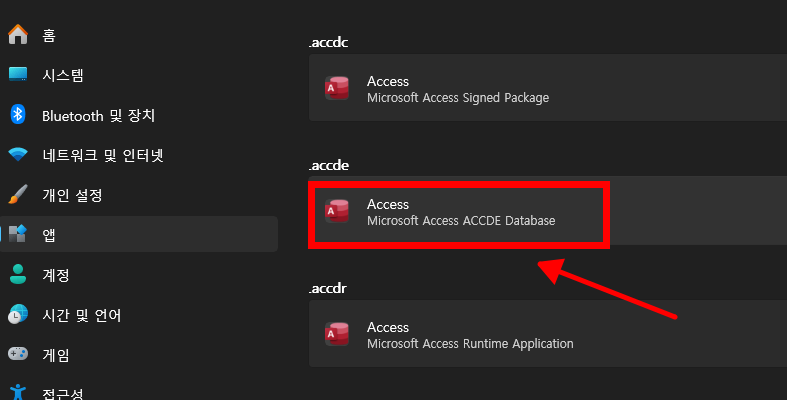Click the Access icon under .accde
787x400 pixels.
[x=337, y=212]
